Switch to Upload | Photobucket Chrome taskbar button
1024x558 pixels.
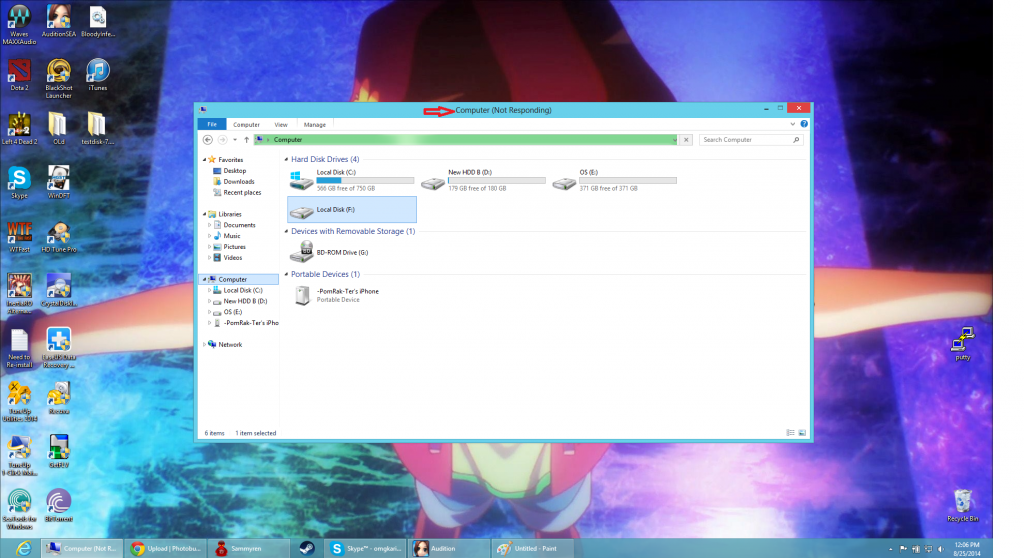point(166,548)
